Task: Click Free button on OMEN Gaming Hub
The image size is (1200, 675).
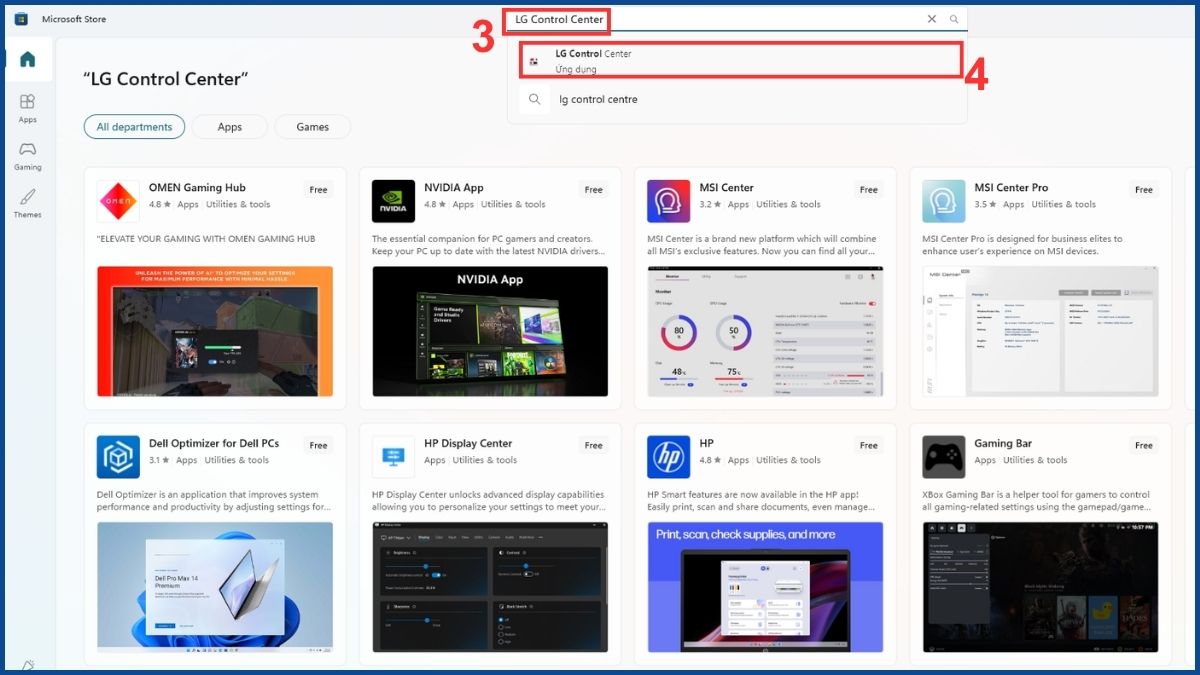Action: [x=318, y=189]
